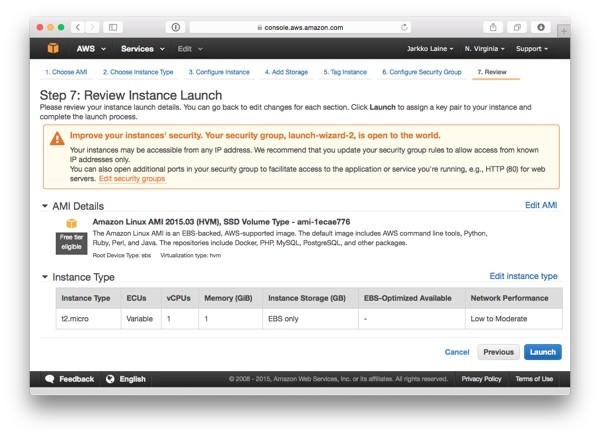Open the Edit security groups link
Image resolution: width=600 pixels, height=438 pixels.
132,179
